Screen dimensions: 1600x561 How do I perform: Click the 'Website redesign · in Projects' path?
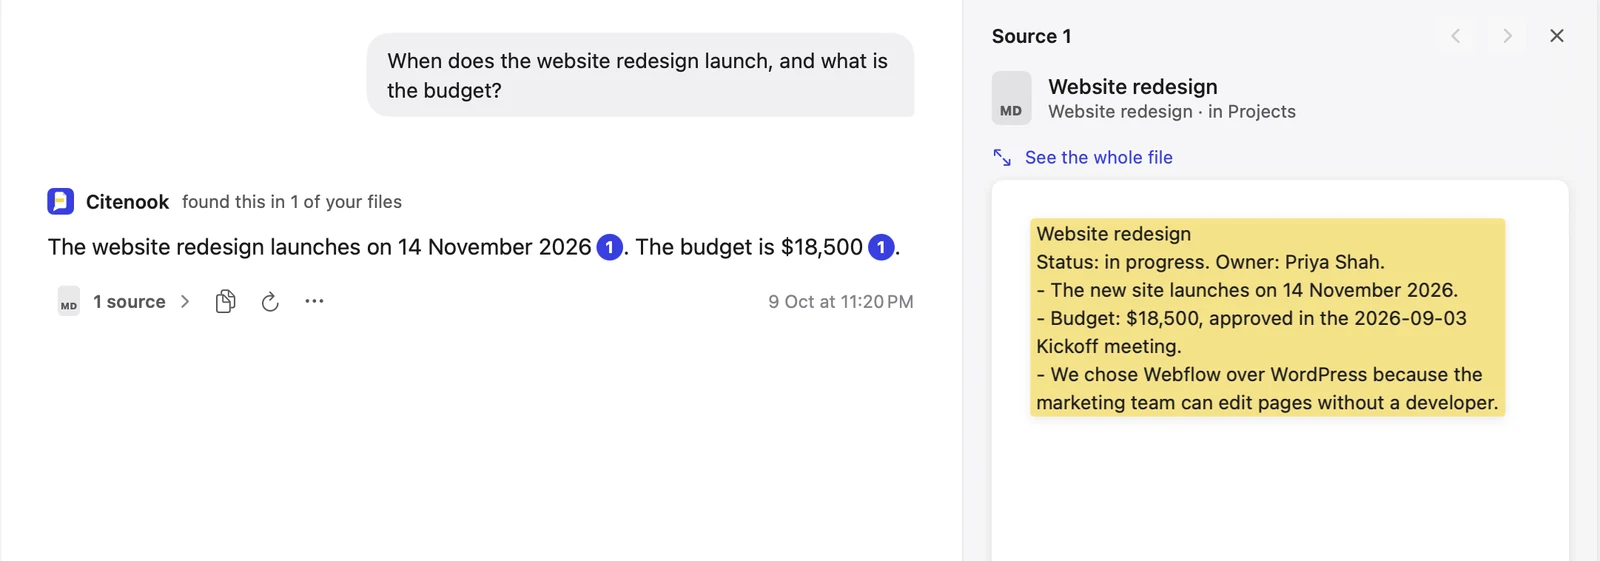[x=1172, y=111]
